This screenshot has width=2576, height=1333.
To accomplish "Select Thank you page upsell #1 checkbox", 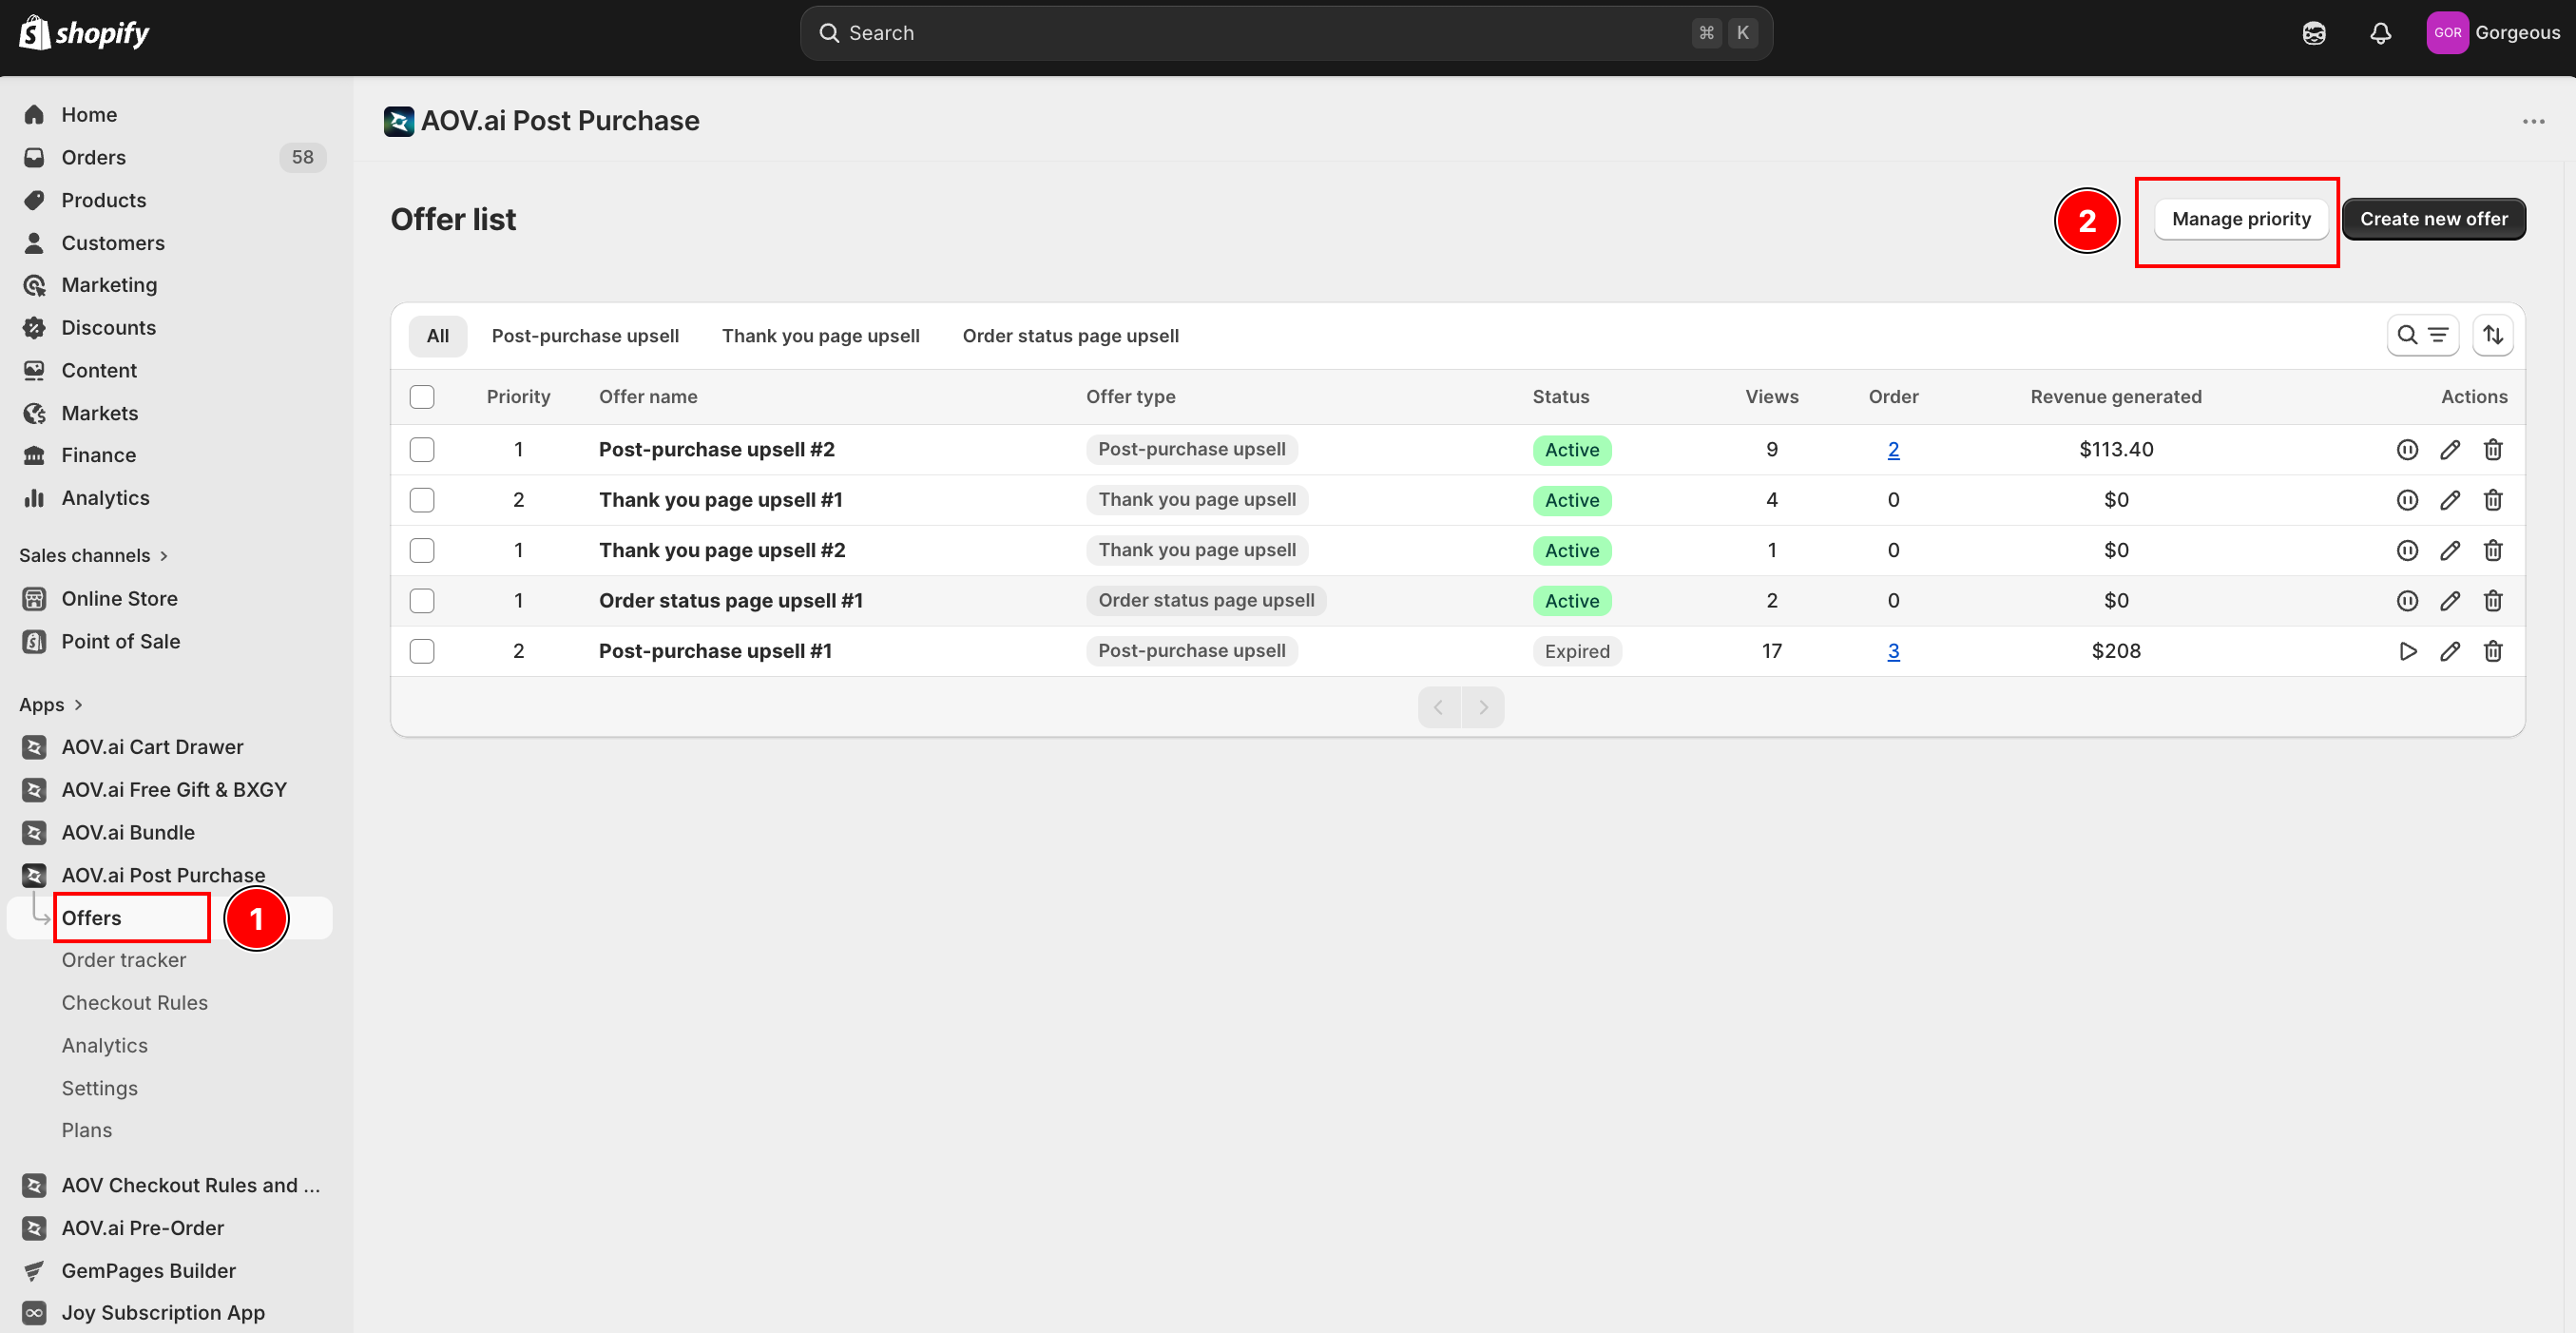I will [422, 500].
